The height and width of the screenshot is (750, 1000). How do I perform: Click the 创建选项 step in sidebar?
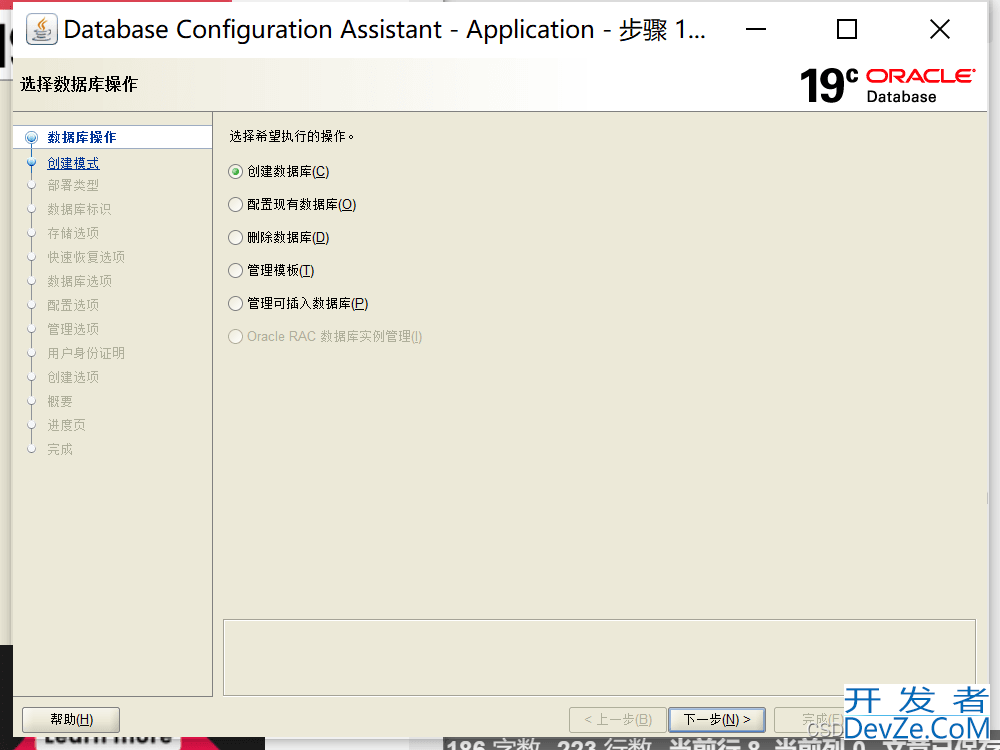pos(73,378)
